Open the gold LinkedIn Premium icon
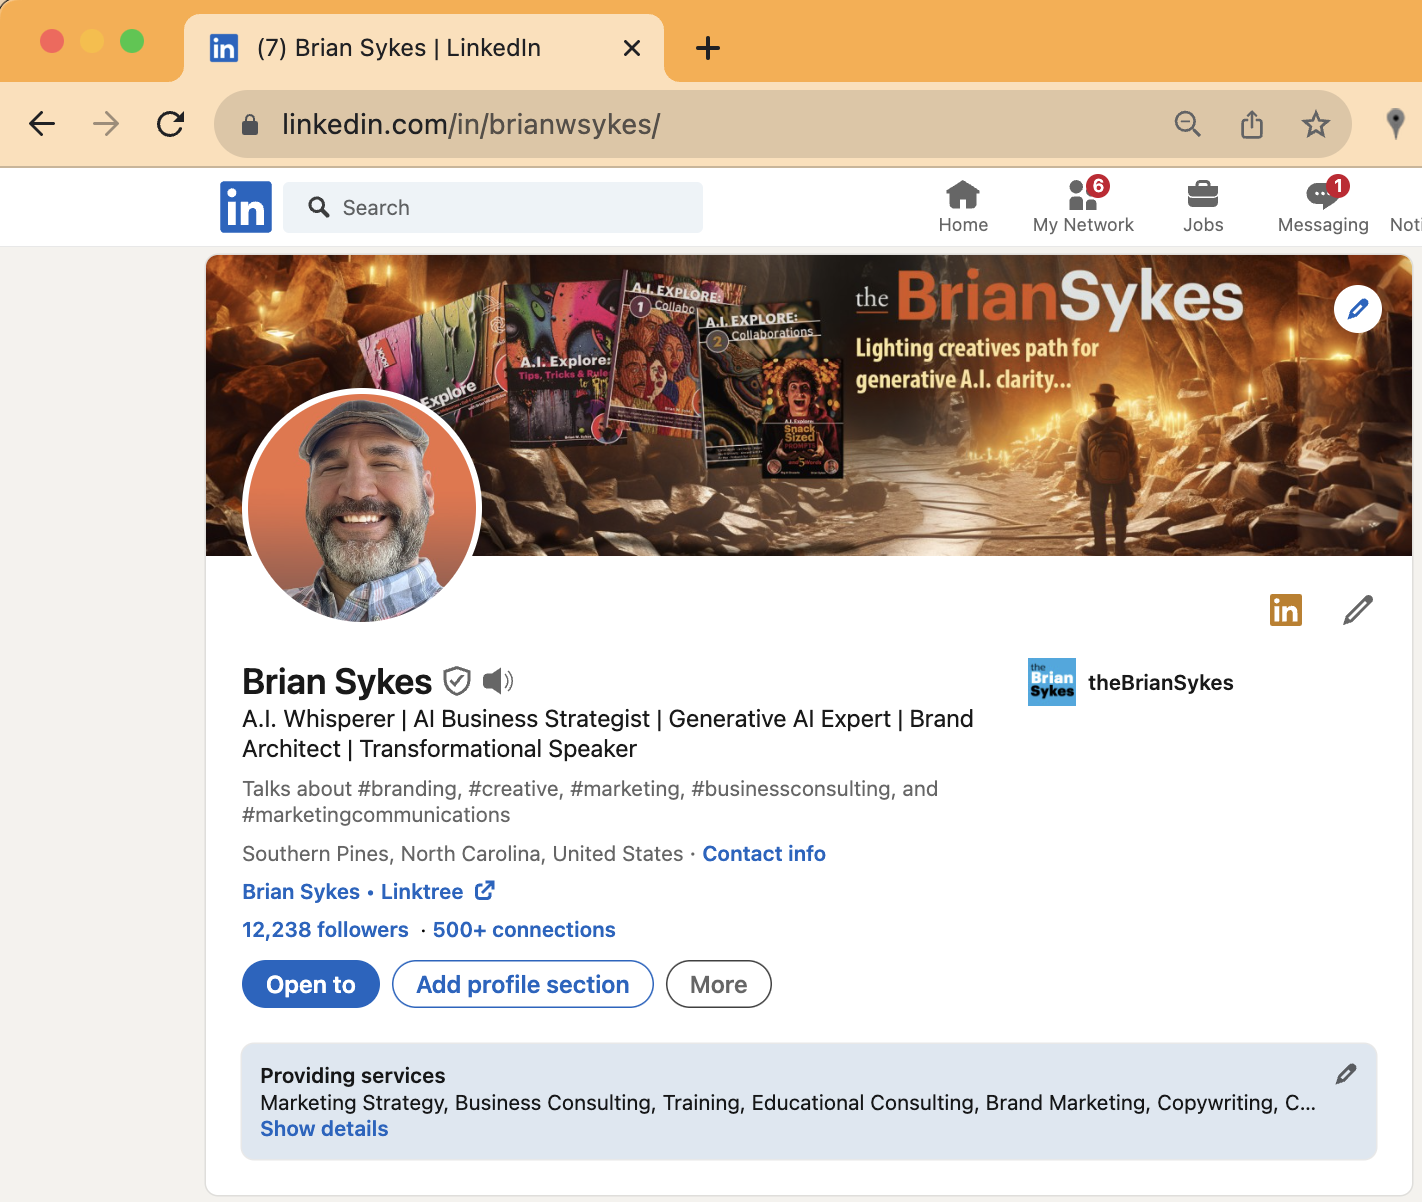 [1285, 609]
